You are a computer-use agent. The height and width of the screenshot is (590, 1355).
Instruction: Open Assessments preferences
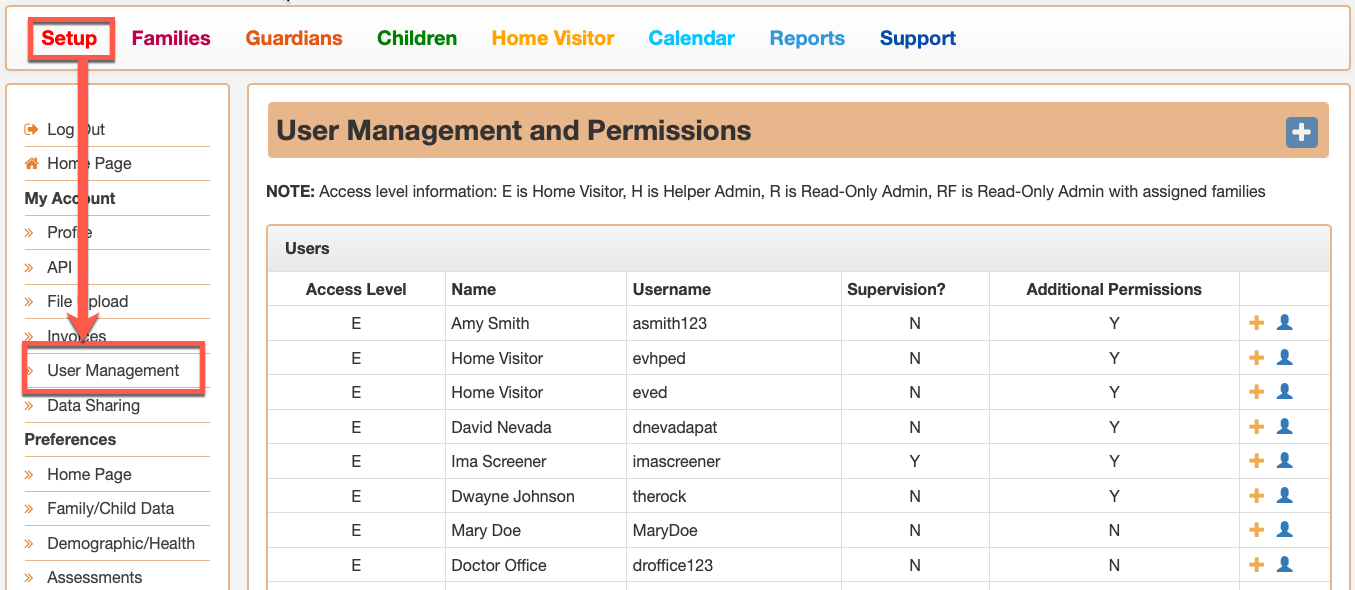point(95,577)
